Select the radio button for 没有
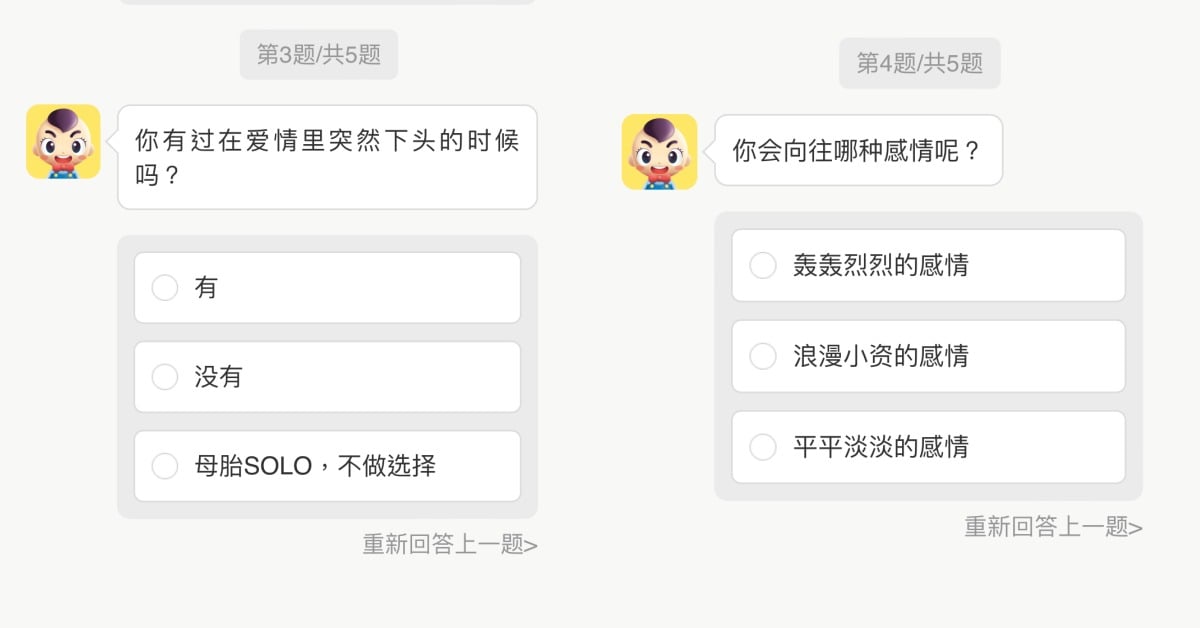Image resolution: width=1200 pixels, height=628 pixels. click(x=164, y=377)
